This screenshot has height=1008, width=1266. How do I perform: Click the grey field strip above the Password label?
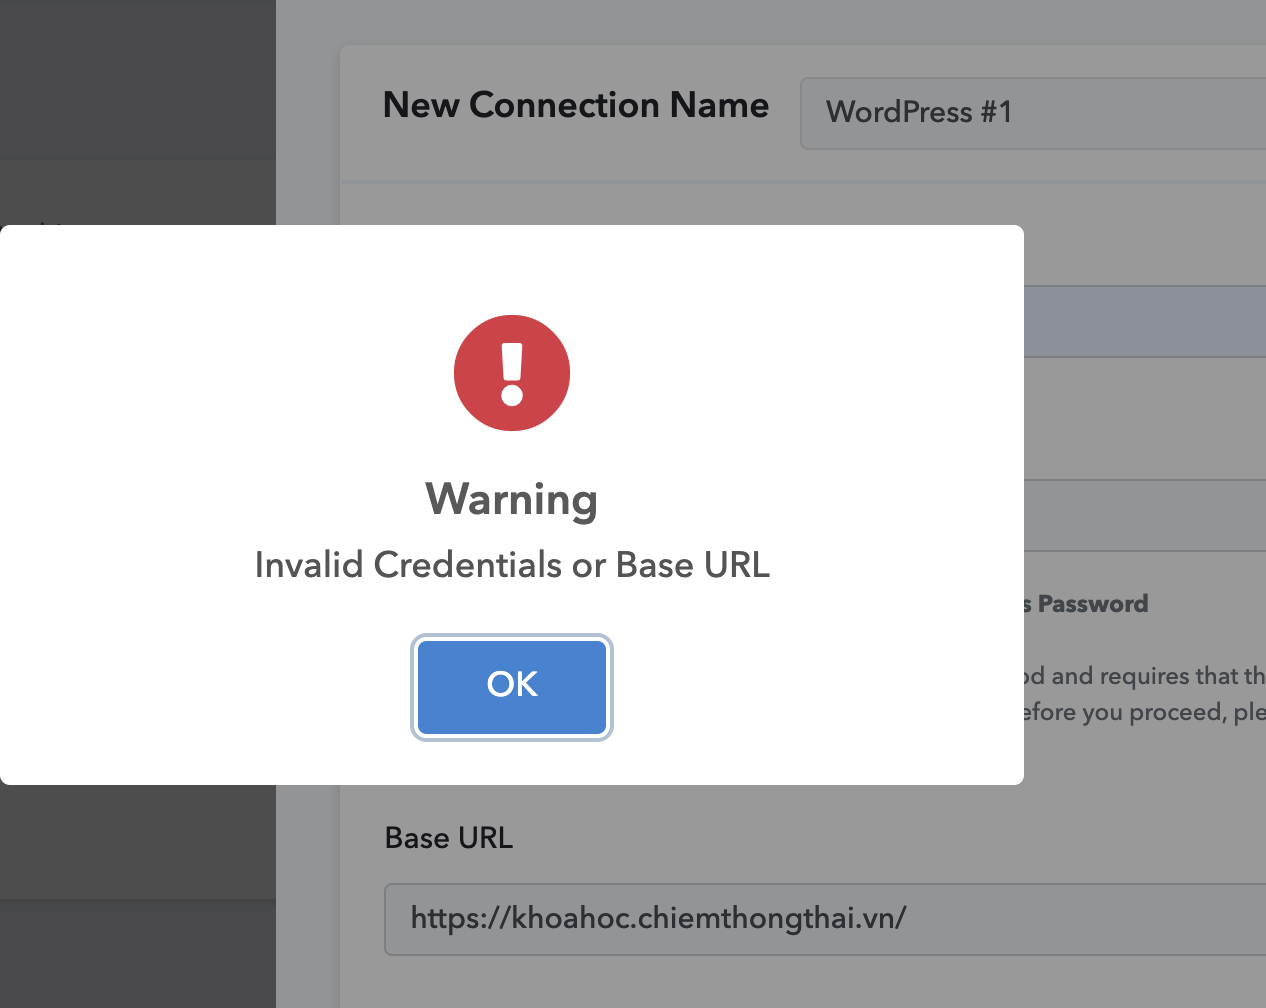tap(1145, 515)
